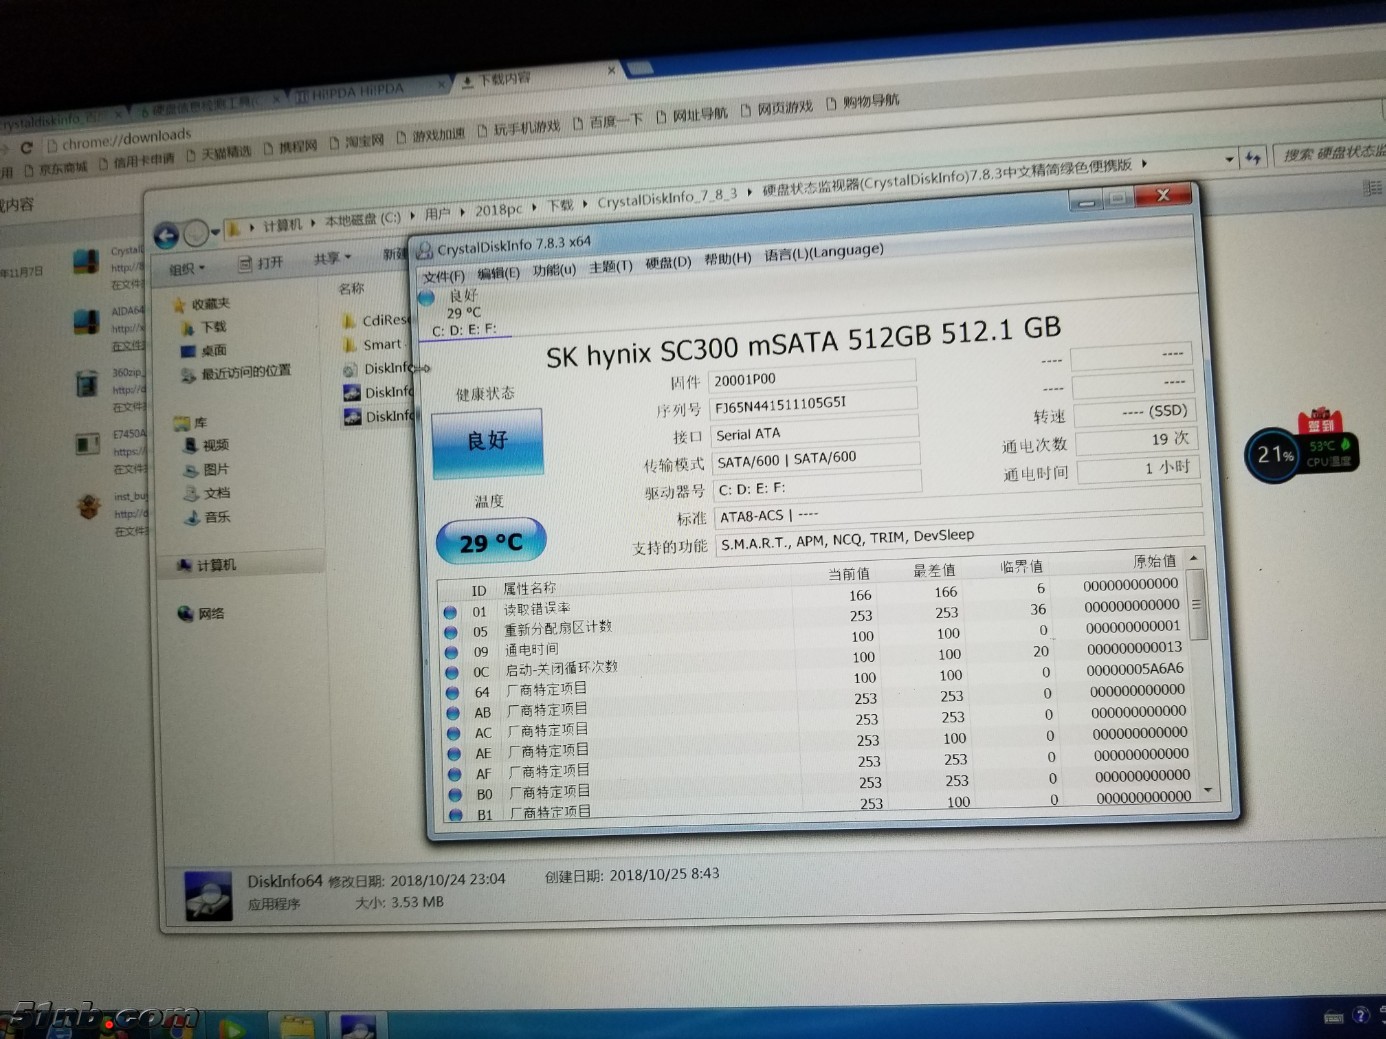Click the Explorer forward arrow button
Viewport: 1386px width, 1039px height.
pyautogui.click(x=196, y=234)
